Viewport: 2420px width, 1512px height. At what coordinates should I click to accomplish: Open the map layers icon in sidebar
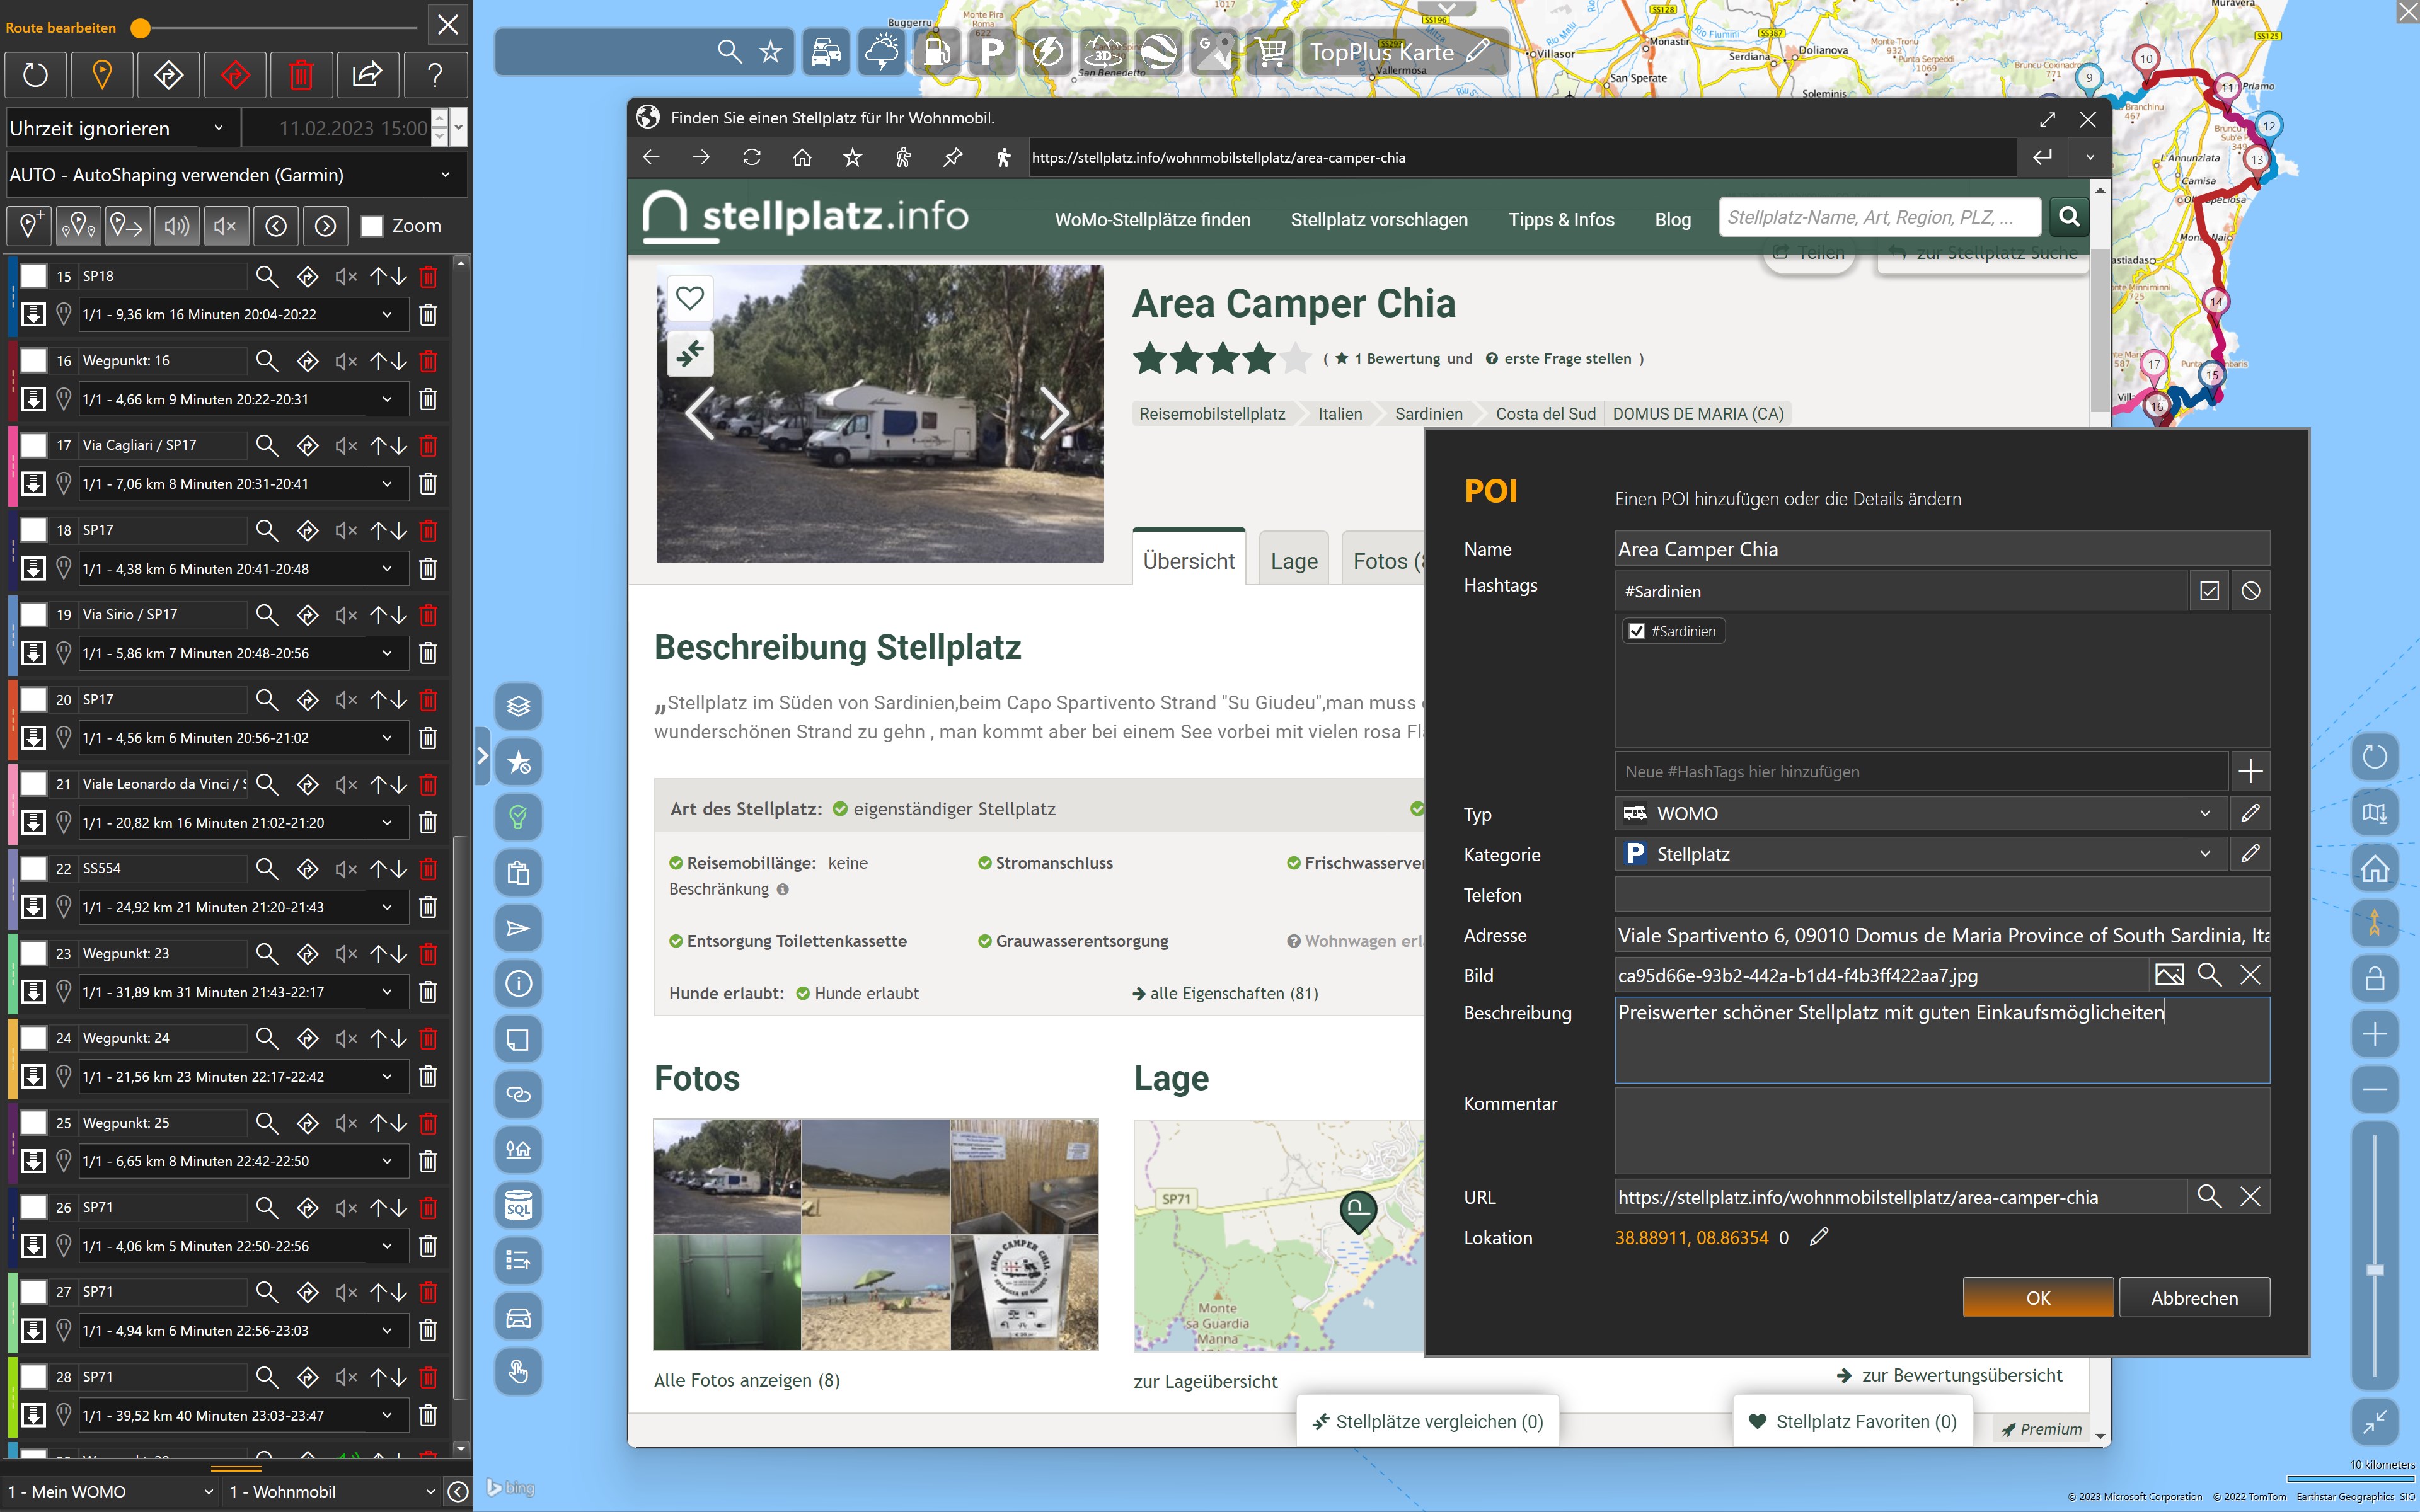point(518,706)
